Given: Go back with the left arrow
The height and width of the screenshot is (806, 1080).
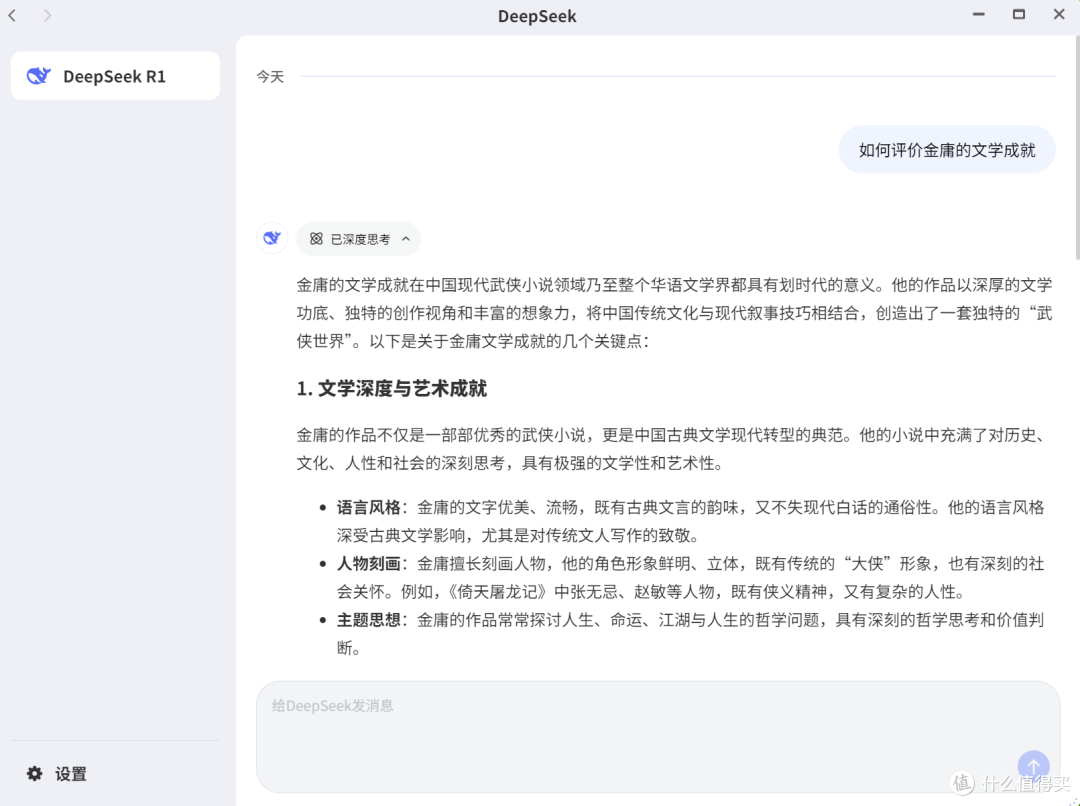Looking at the screenshot, I should click(12, 15).
